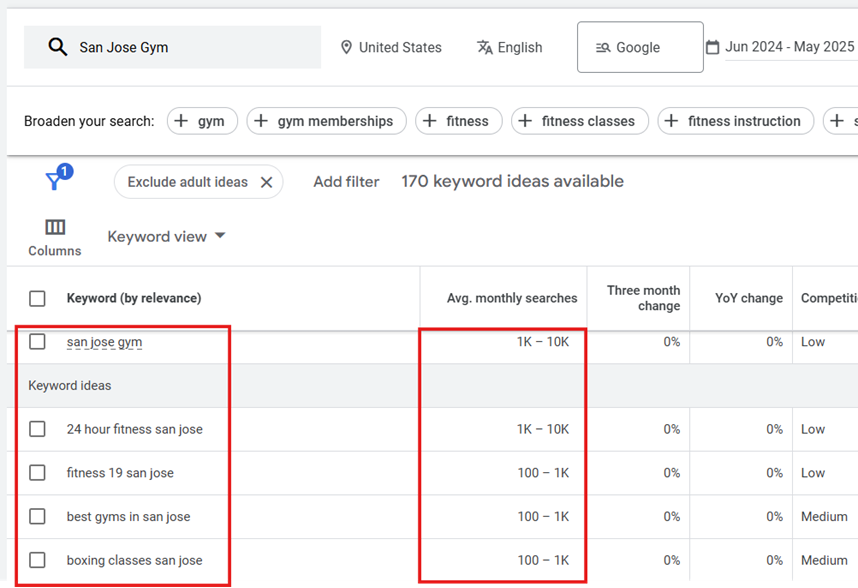The width and height of the screenshot is (858, 588).
Task: Sort by YoY change column header
Action: (x=749, y=298)
